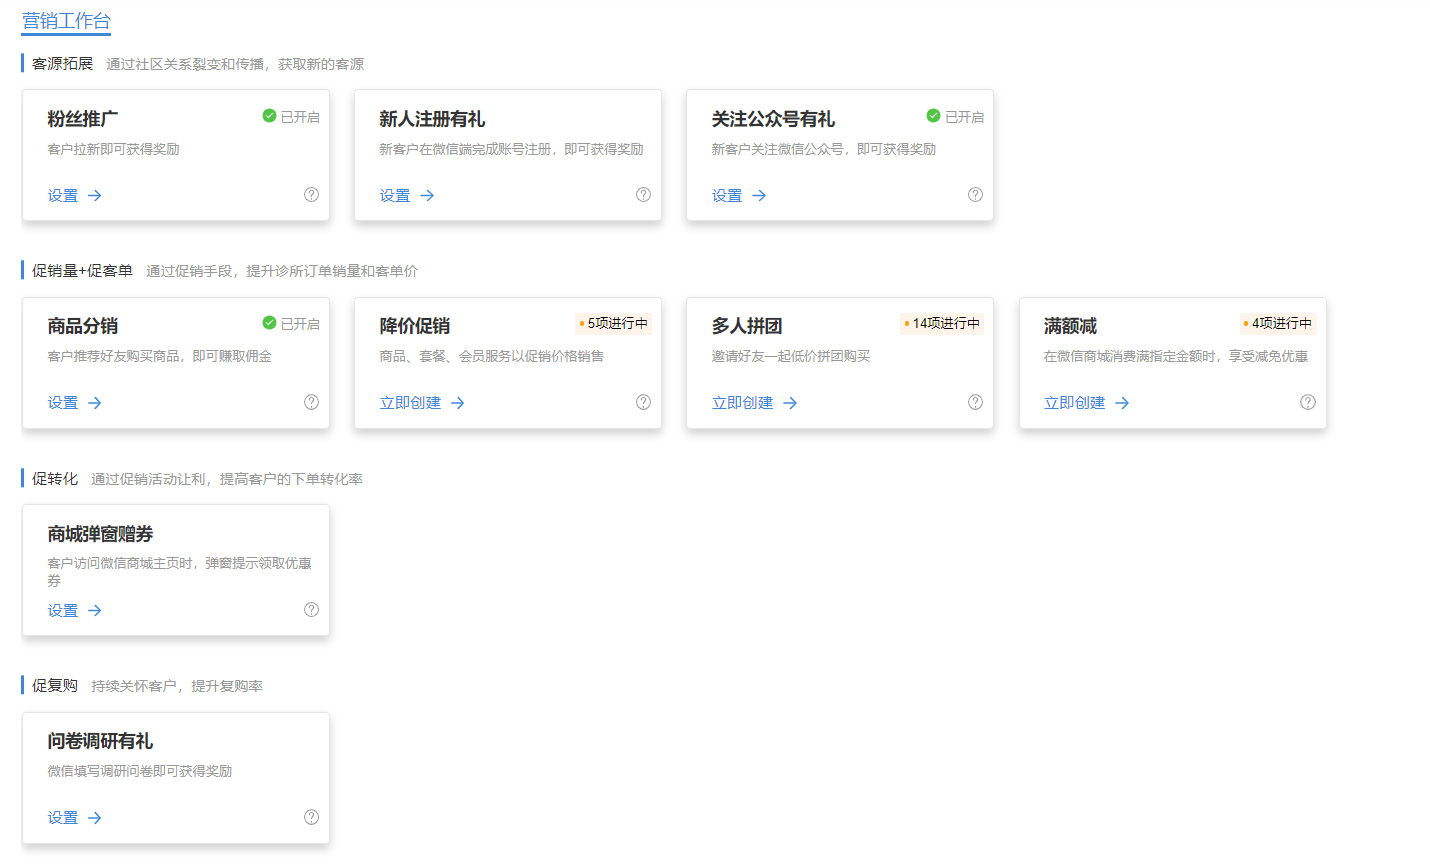Screen dimensions: 1430x865
Task: Click question mark icon on 降价促销
Action: (643, 402)
